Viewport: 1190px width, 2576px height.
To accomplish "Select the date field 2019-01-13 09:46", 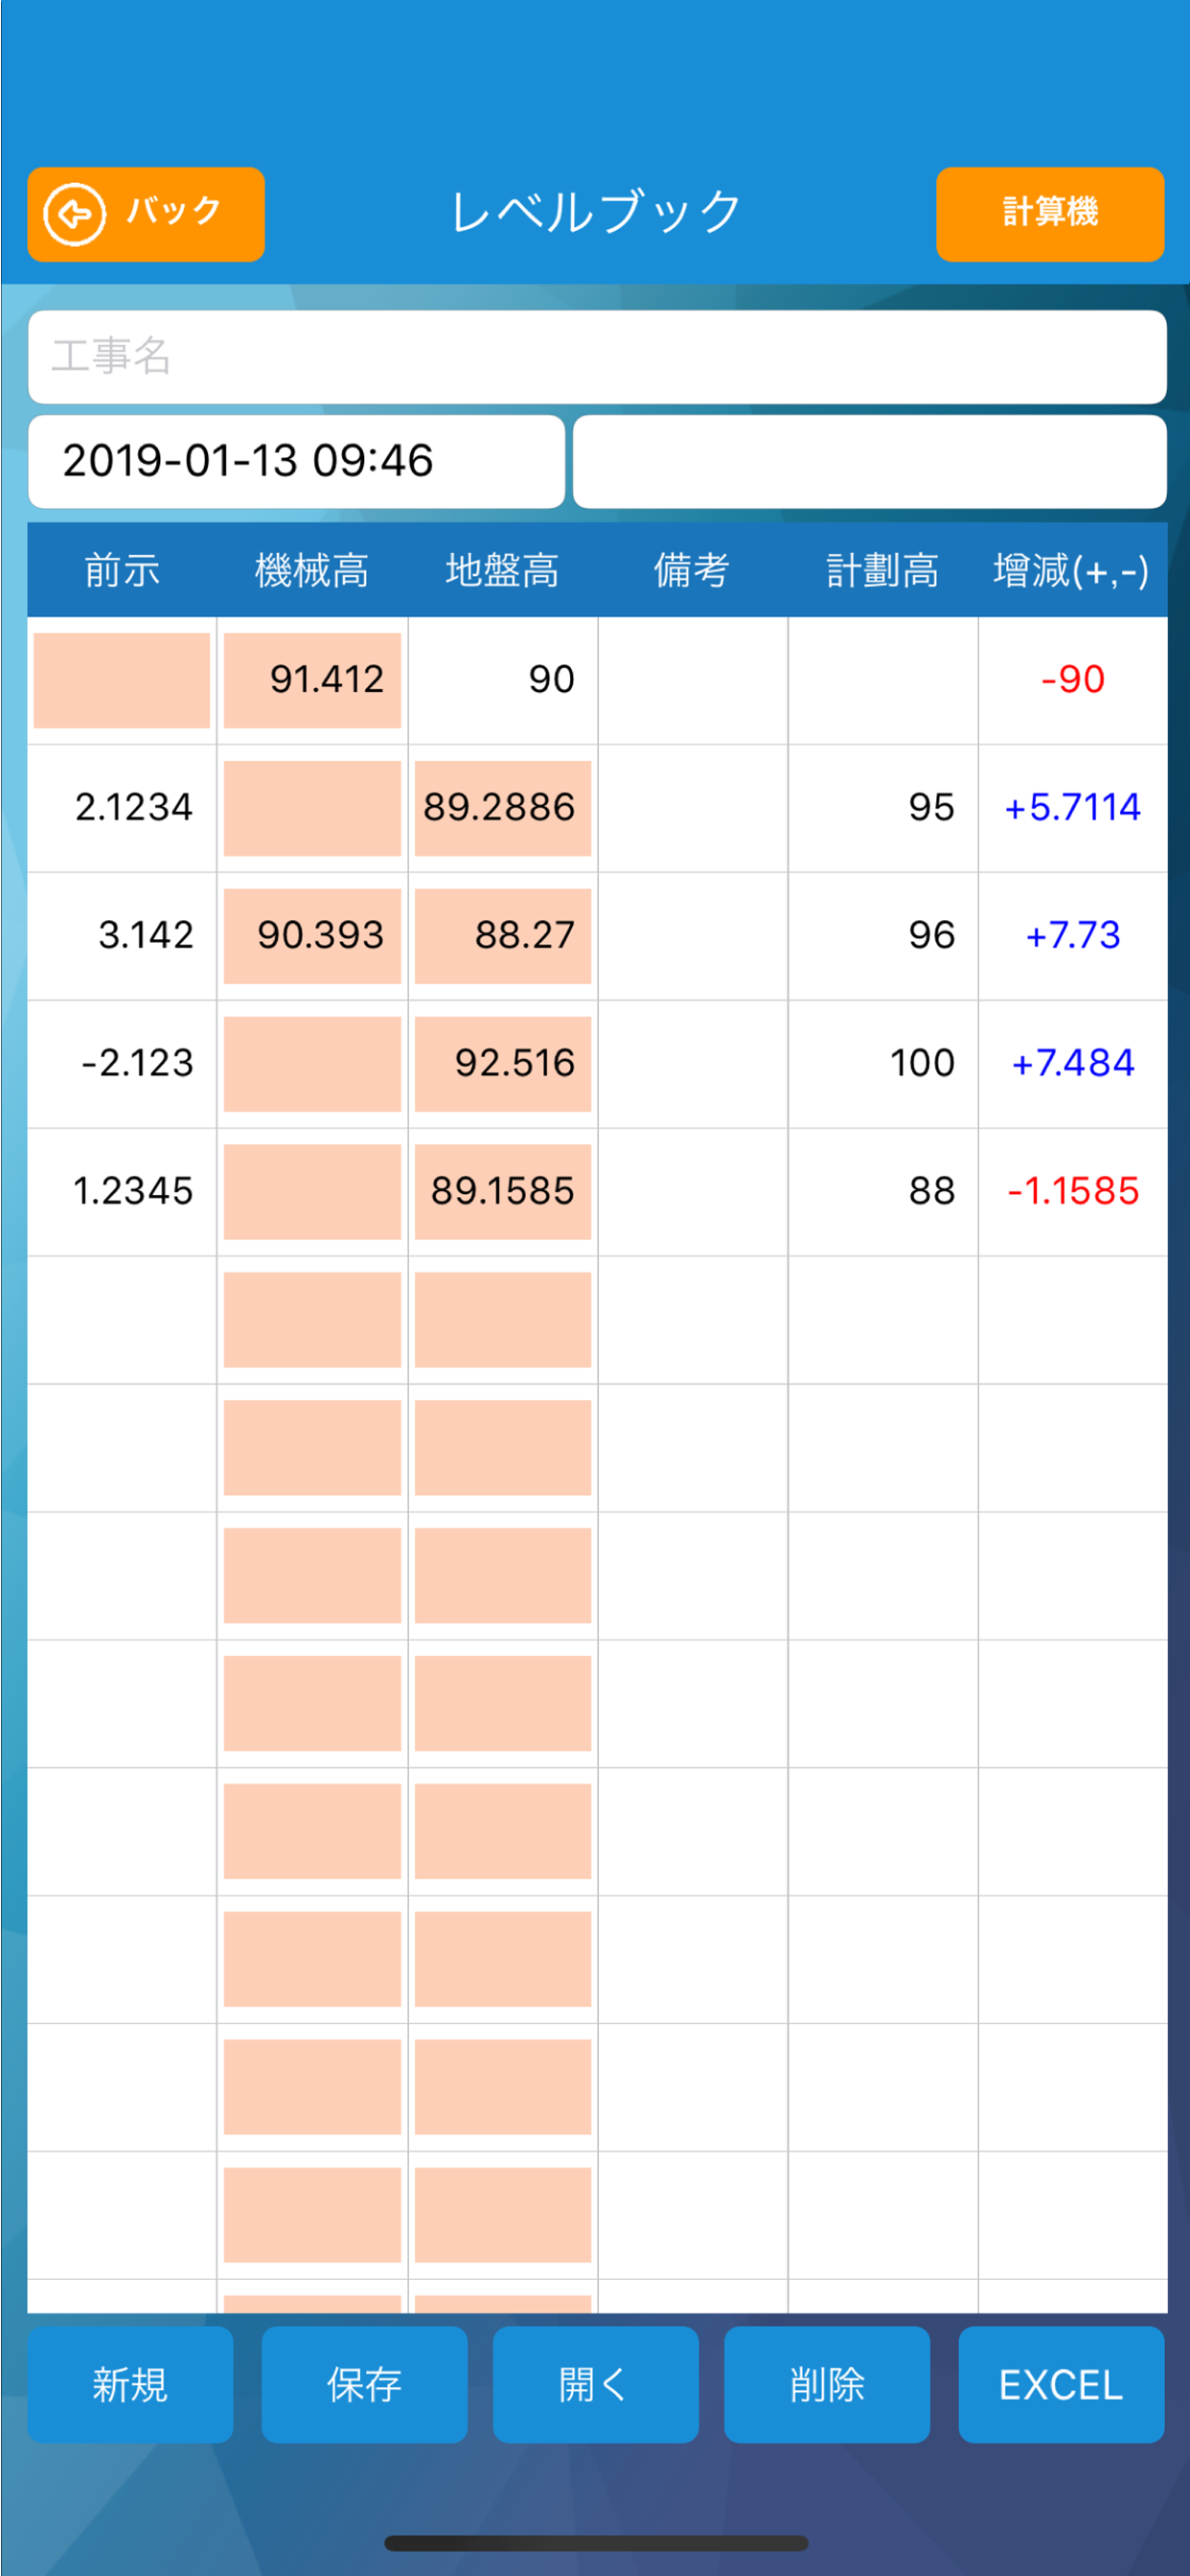I will click(296, 462).
